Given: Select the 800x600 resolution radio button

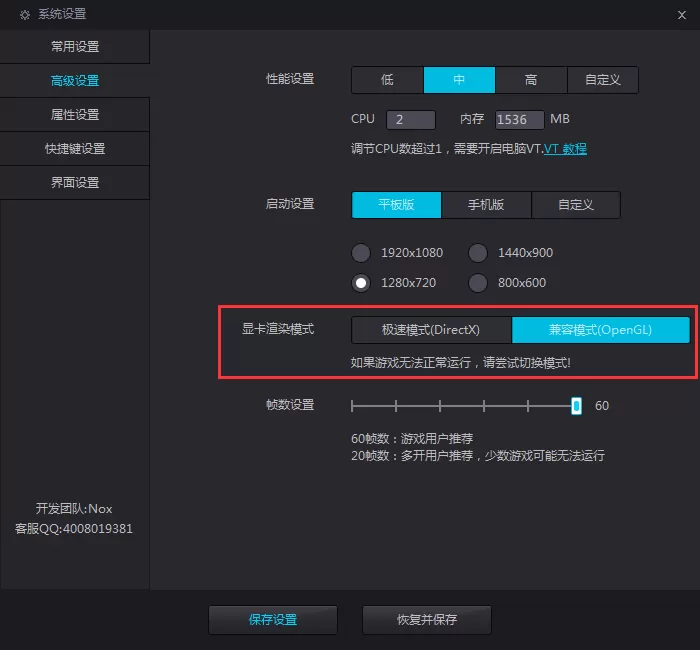Looking at the screenshot, I should (x=478, y=283).
